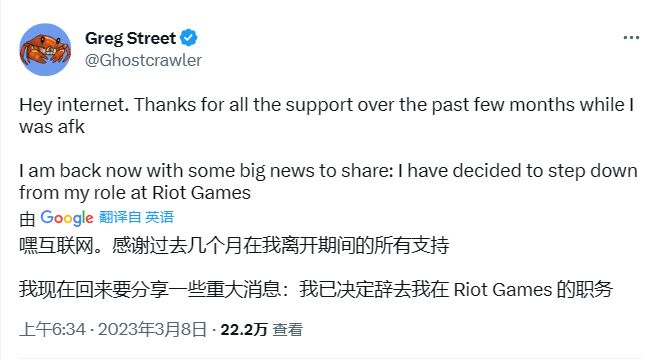Screen dimensions: 659x360
Task: Click the 2023年3月8日 date
Action: point(153,329)
